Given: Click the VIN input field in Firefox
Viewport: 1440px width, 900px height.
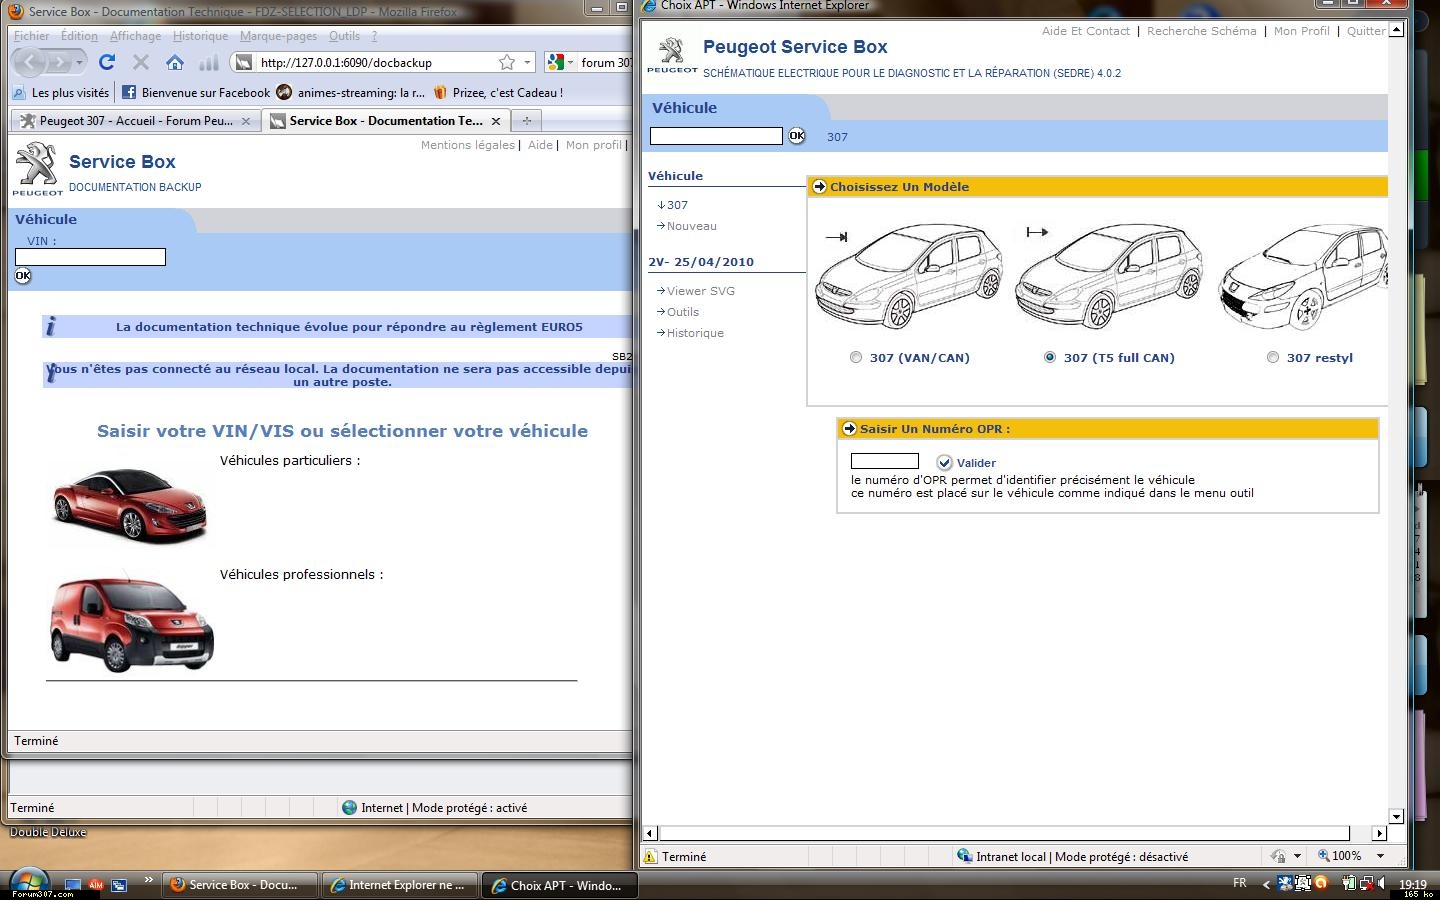Looking at the screenshot, I should [x=90, y=257].
